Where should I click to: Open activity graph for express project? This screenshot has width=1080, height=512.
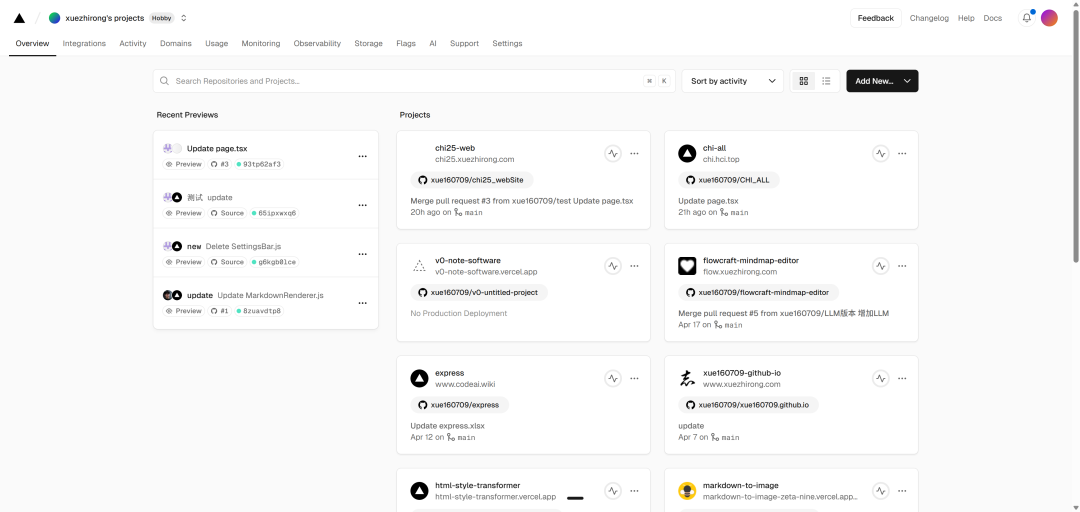click(613, 378)
